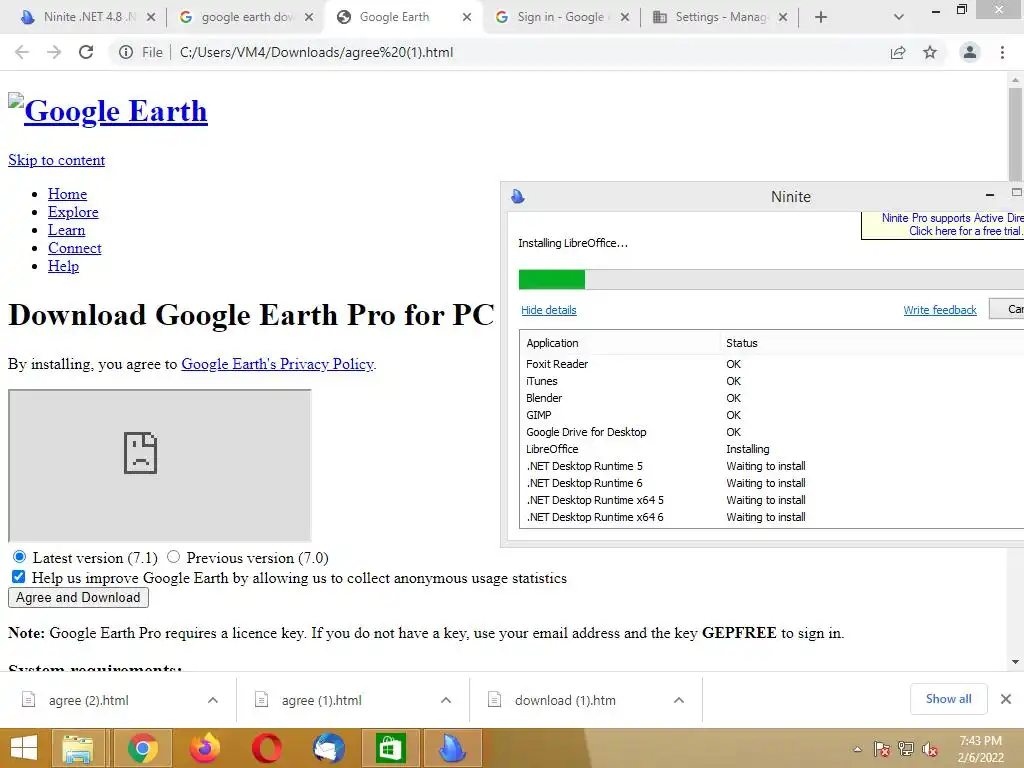The image size is (1024, 768).
Task: Share this page icon in address bar
Action: [898, 52]
